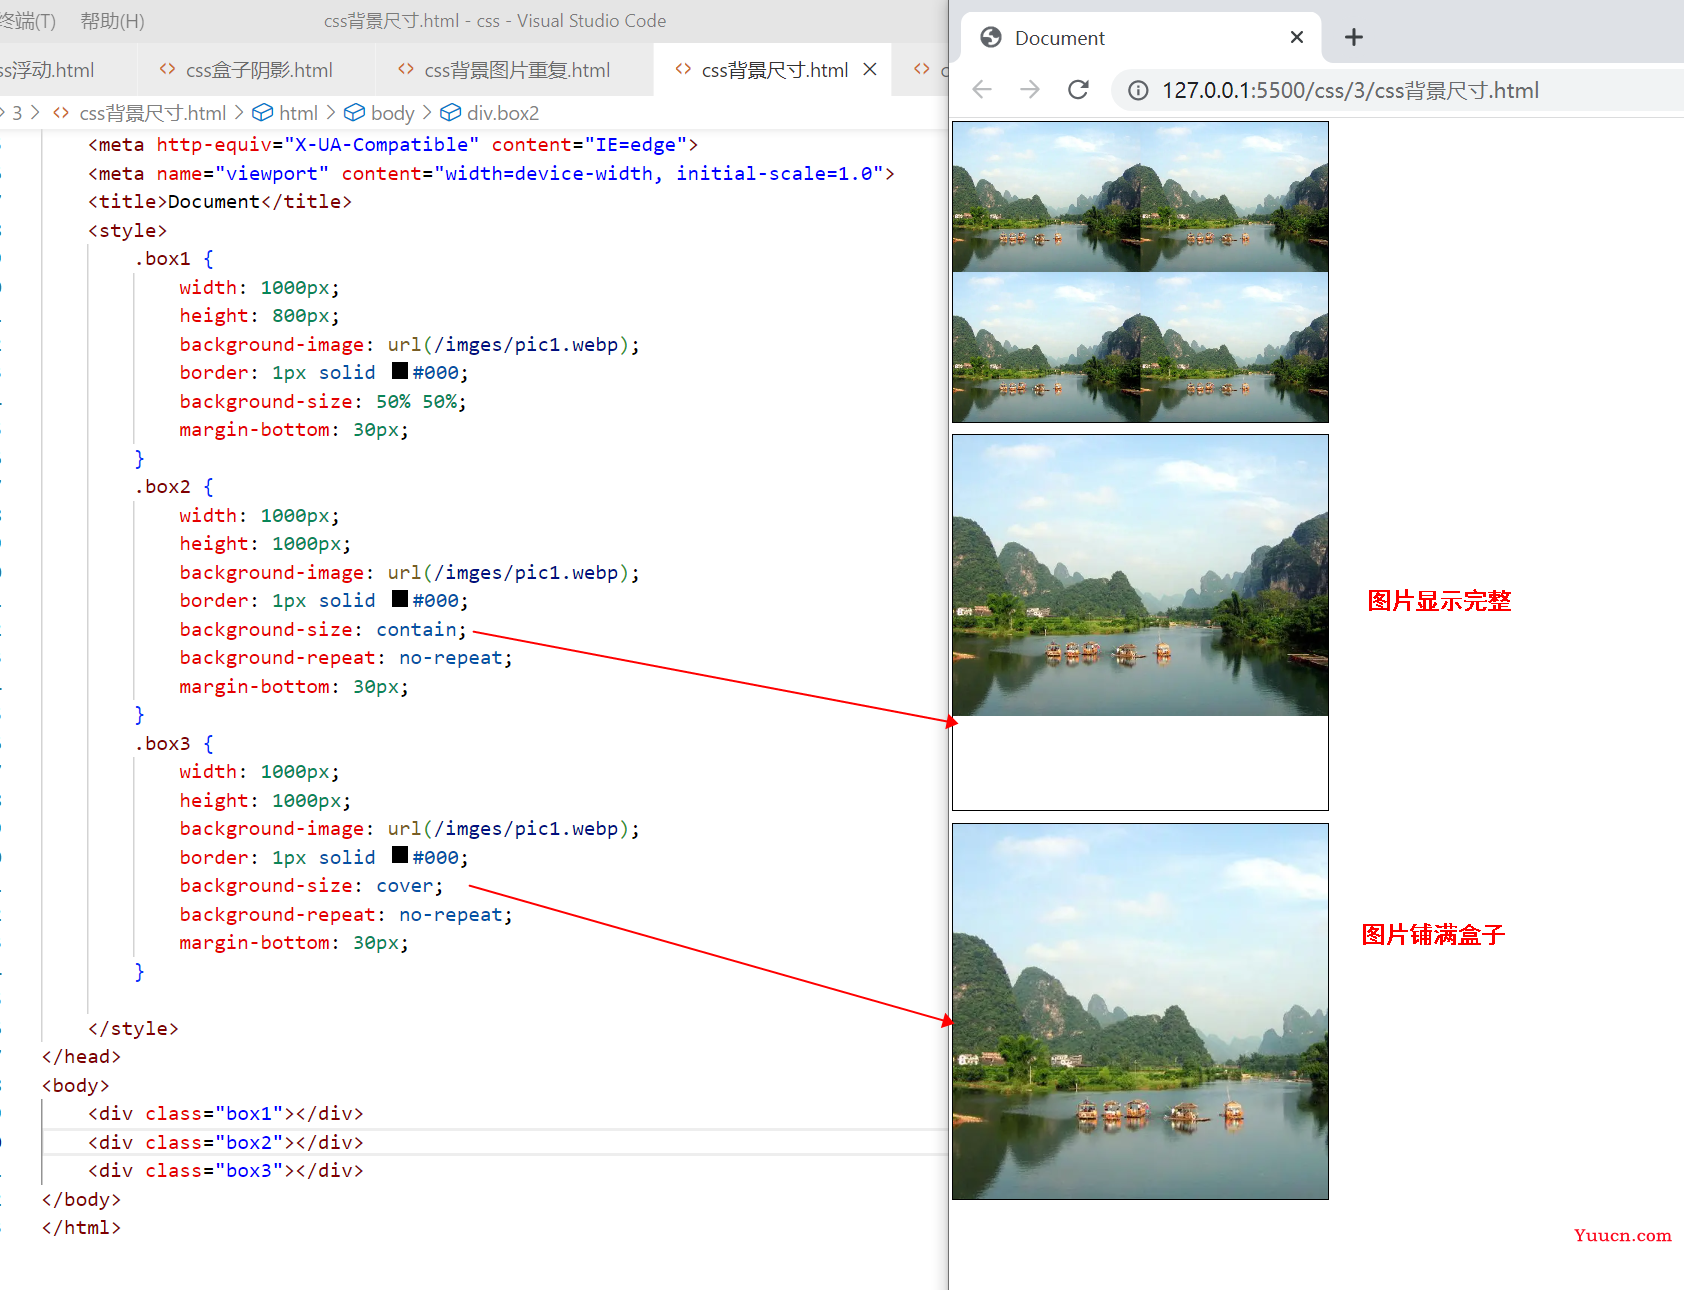Click the box2 contain image in browser
The width and height of the screenshot is (1684, 1290).
pos(1140,575)
